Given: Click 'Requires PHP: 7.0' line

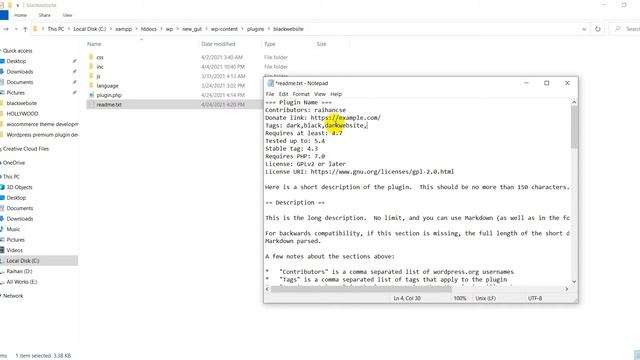Looking at the screenshot, I should point(295,156).
